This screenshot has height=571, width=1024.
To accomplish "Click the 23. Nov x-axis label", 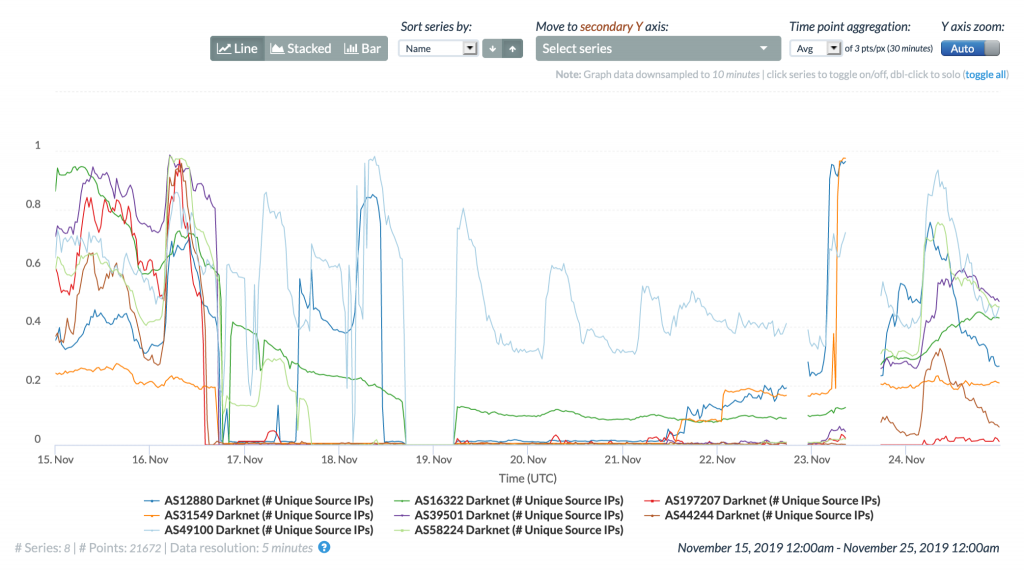I will [x=812, y=460].
